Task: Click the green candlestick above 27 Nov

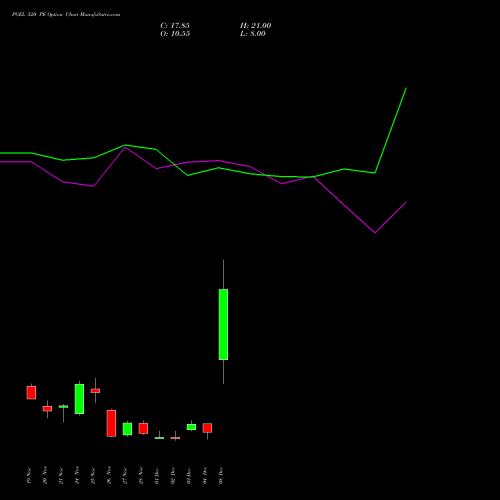Action: 127,429
